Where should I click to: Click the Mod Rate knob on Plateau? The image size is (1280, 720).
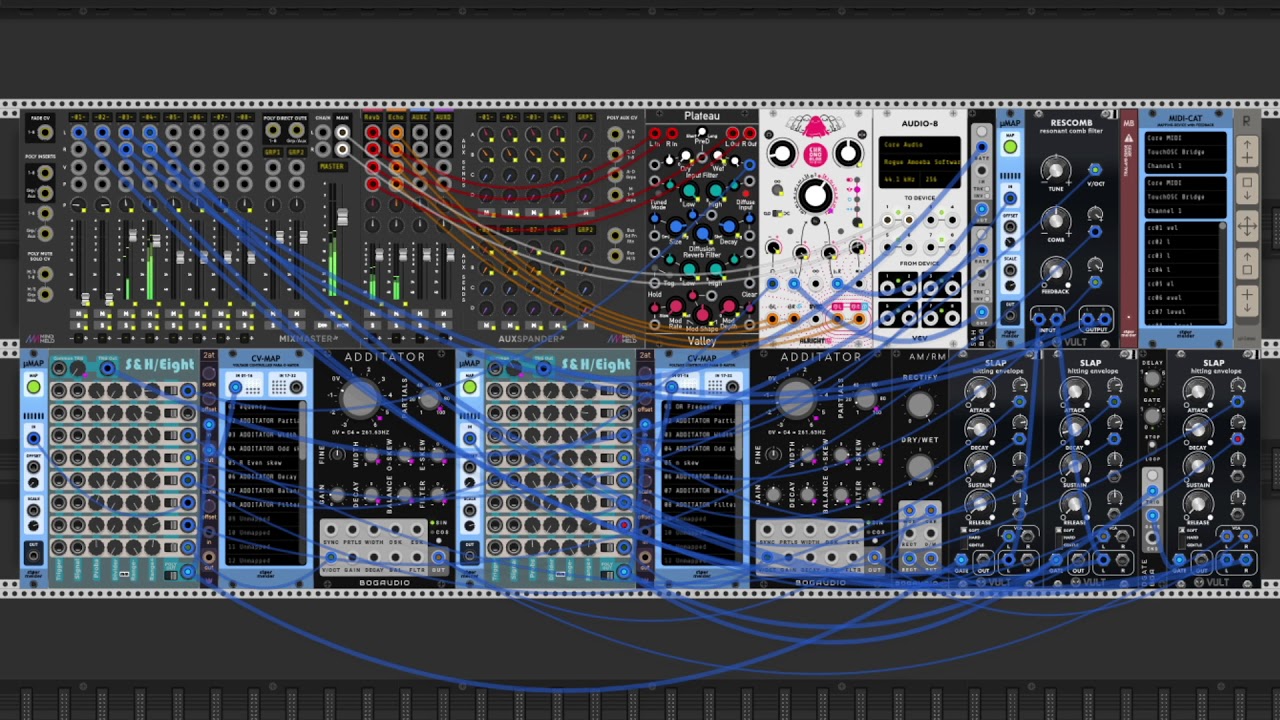coord(676,307)
